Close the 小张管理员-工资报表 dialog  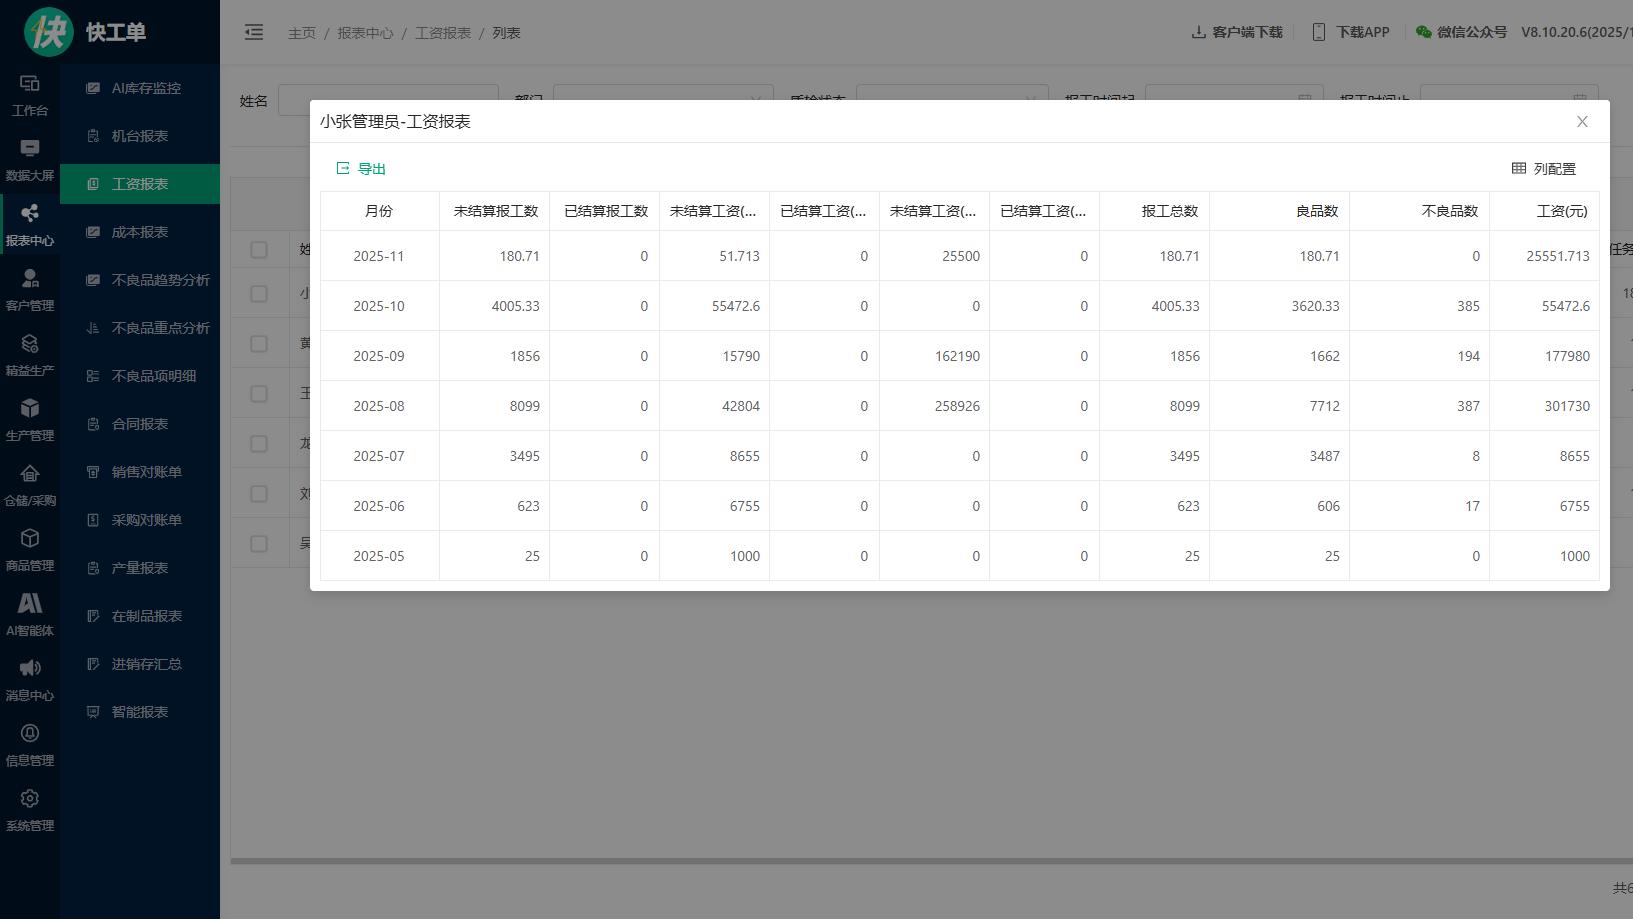pos(1582,122)
